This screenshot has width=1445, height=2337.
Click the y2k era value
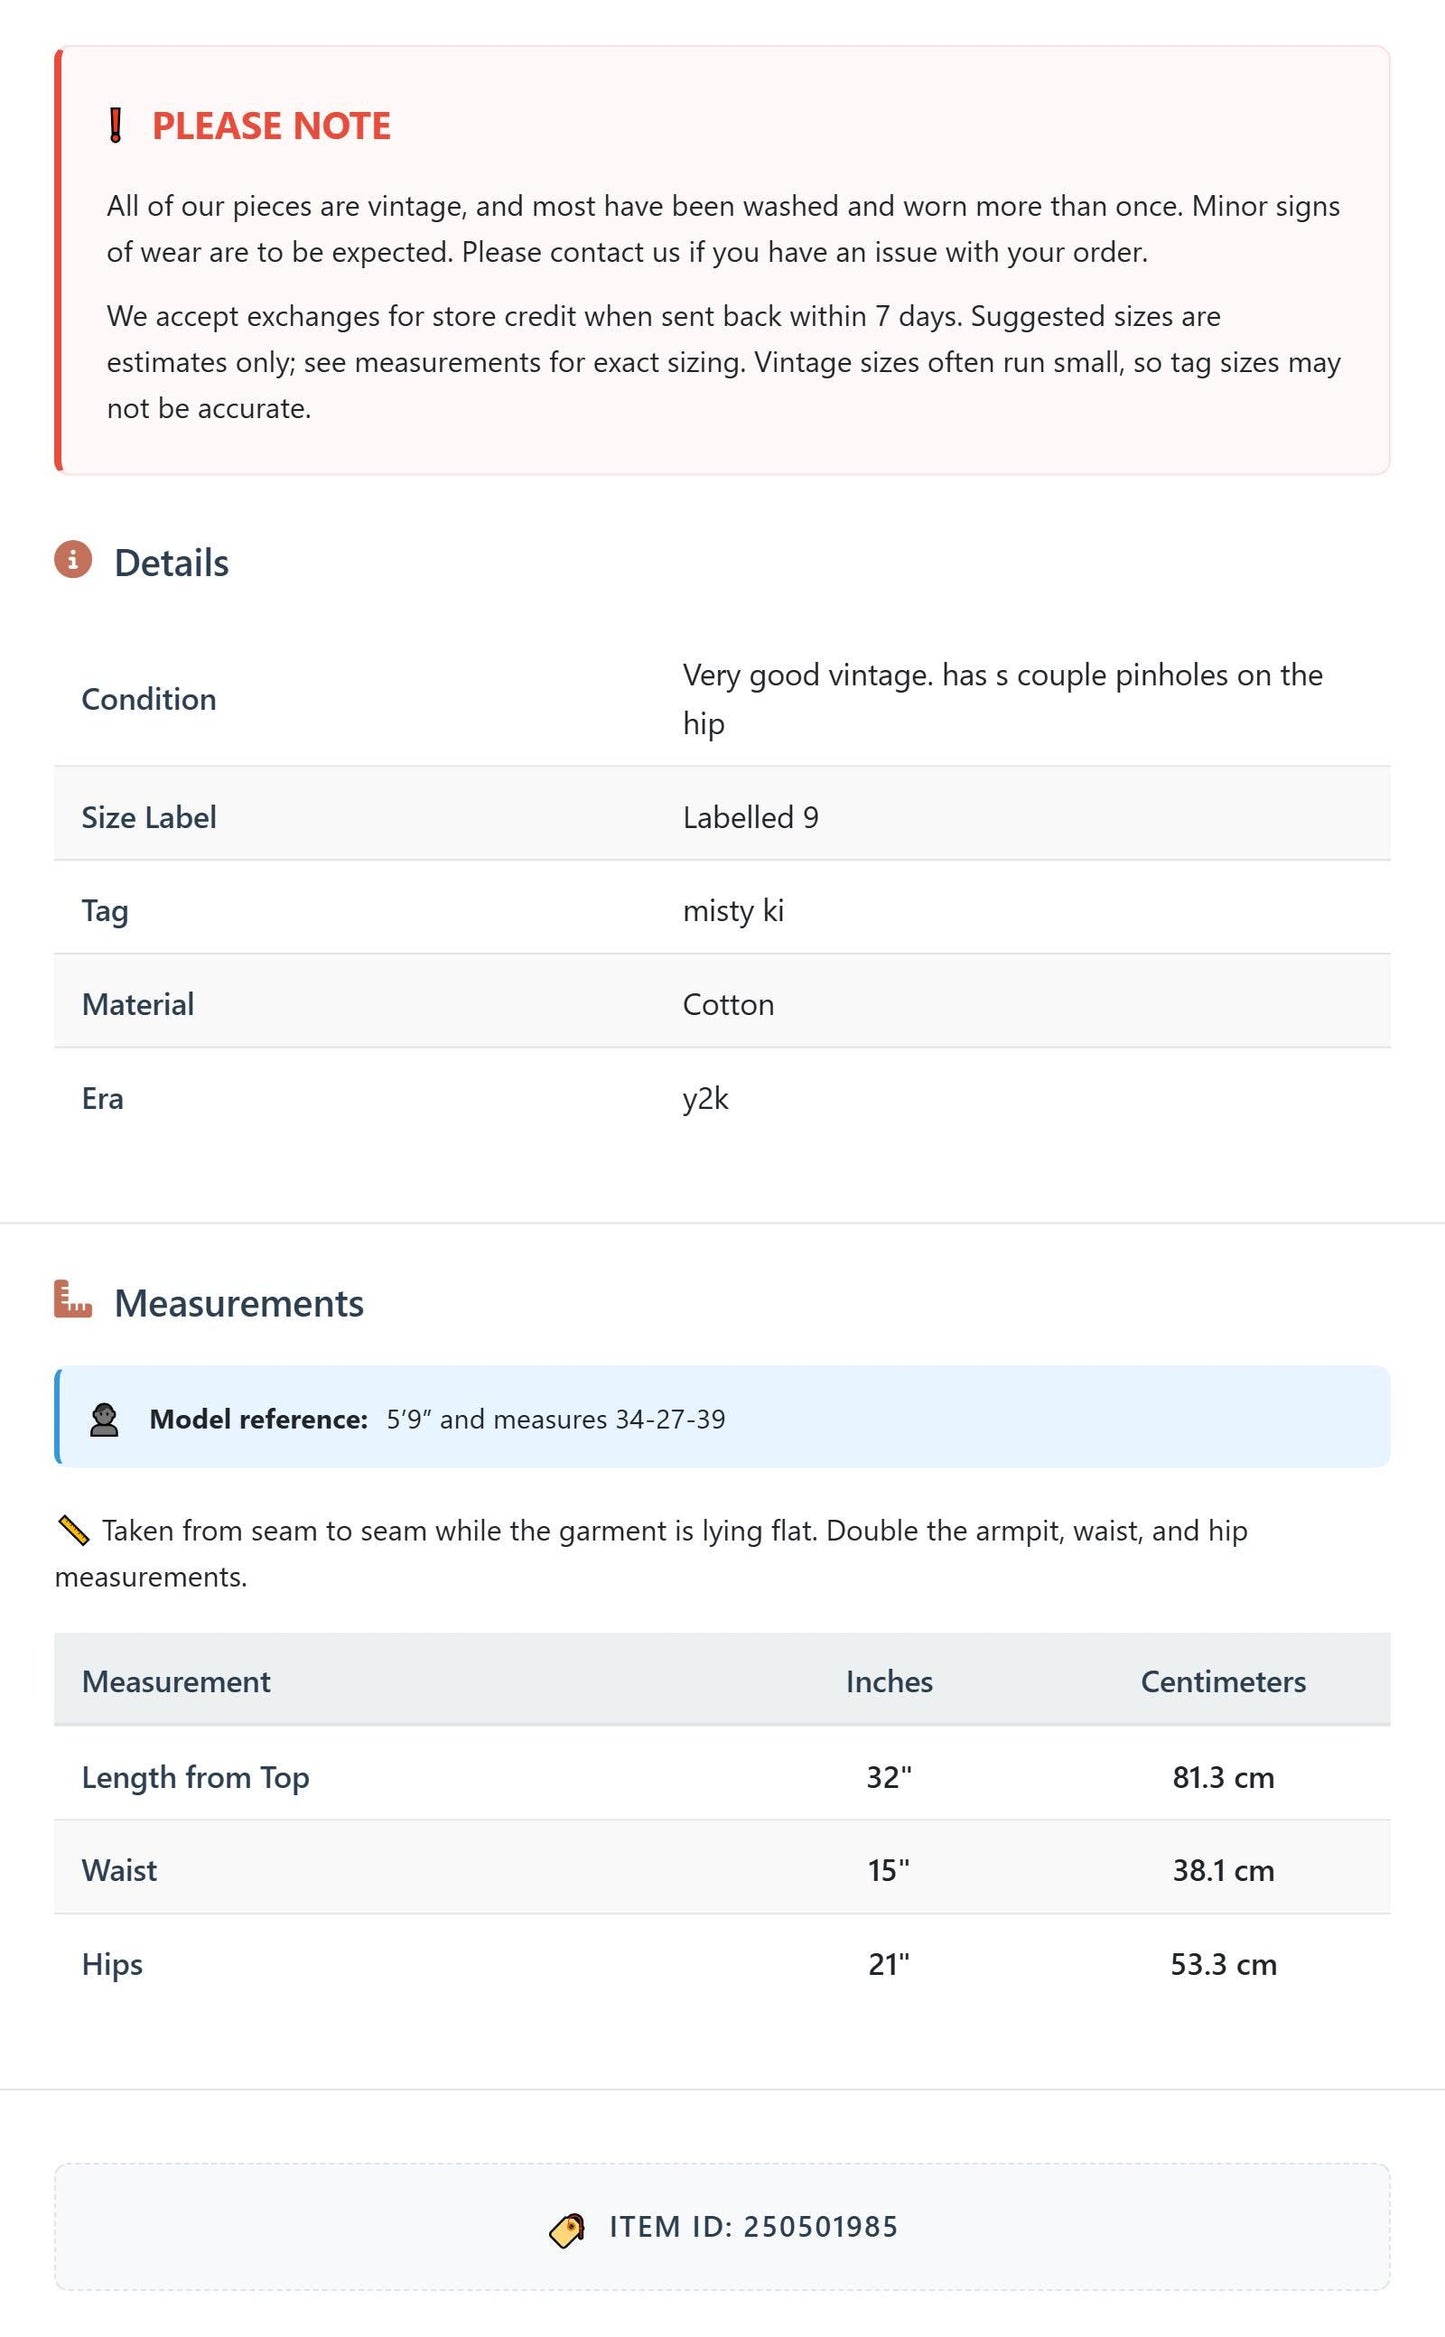[705, 1099]
